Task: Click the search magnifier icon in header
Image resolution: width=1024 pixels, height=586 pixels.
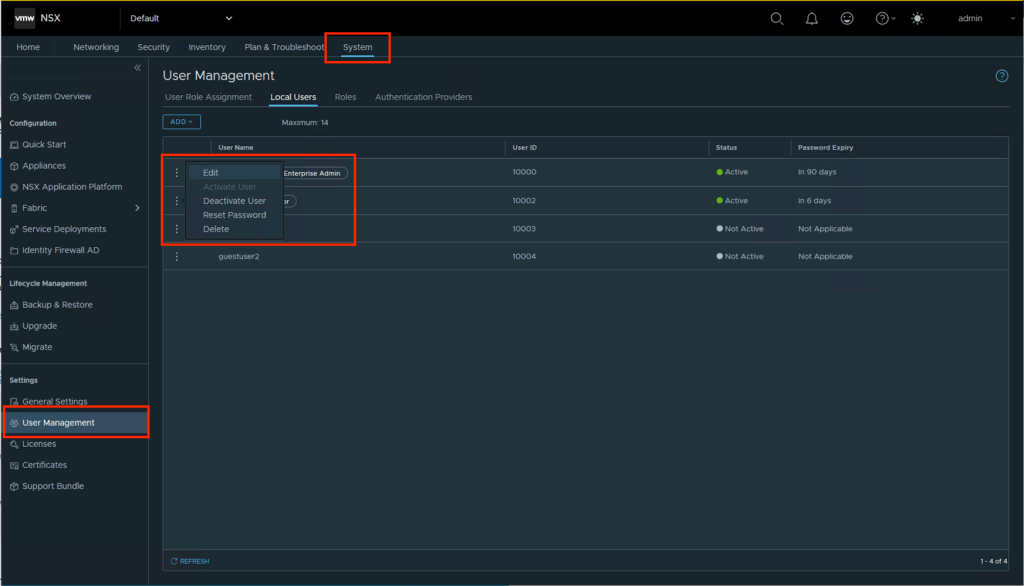Action: coord(777,18)
